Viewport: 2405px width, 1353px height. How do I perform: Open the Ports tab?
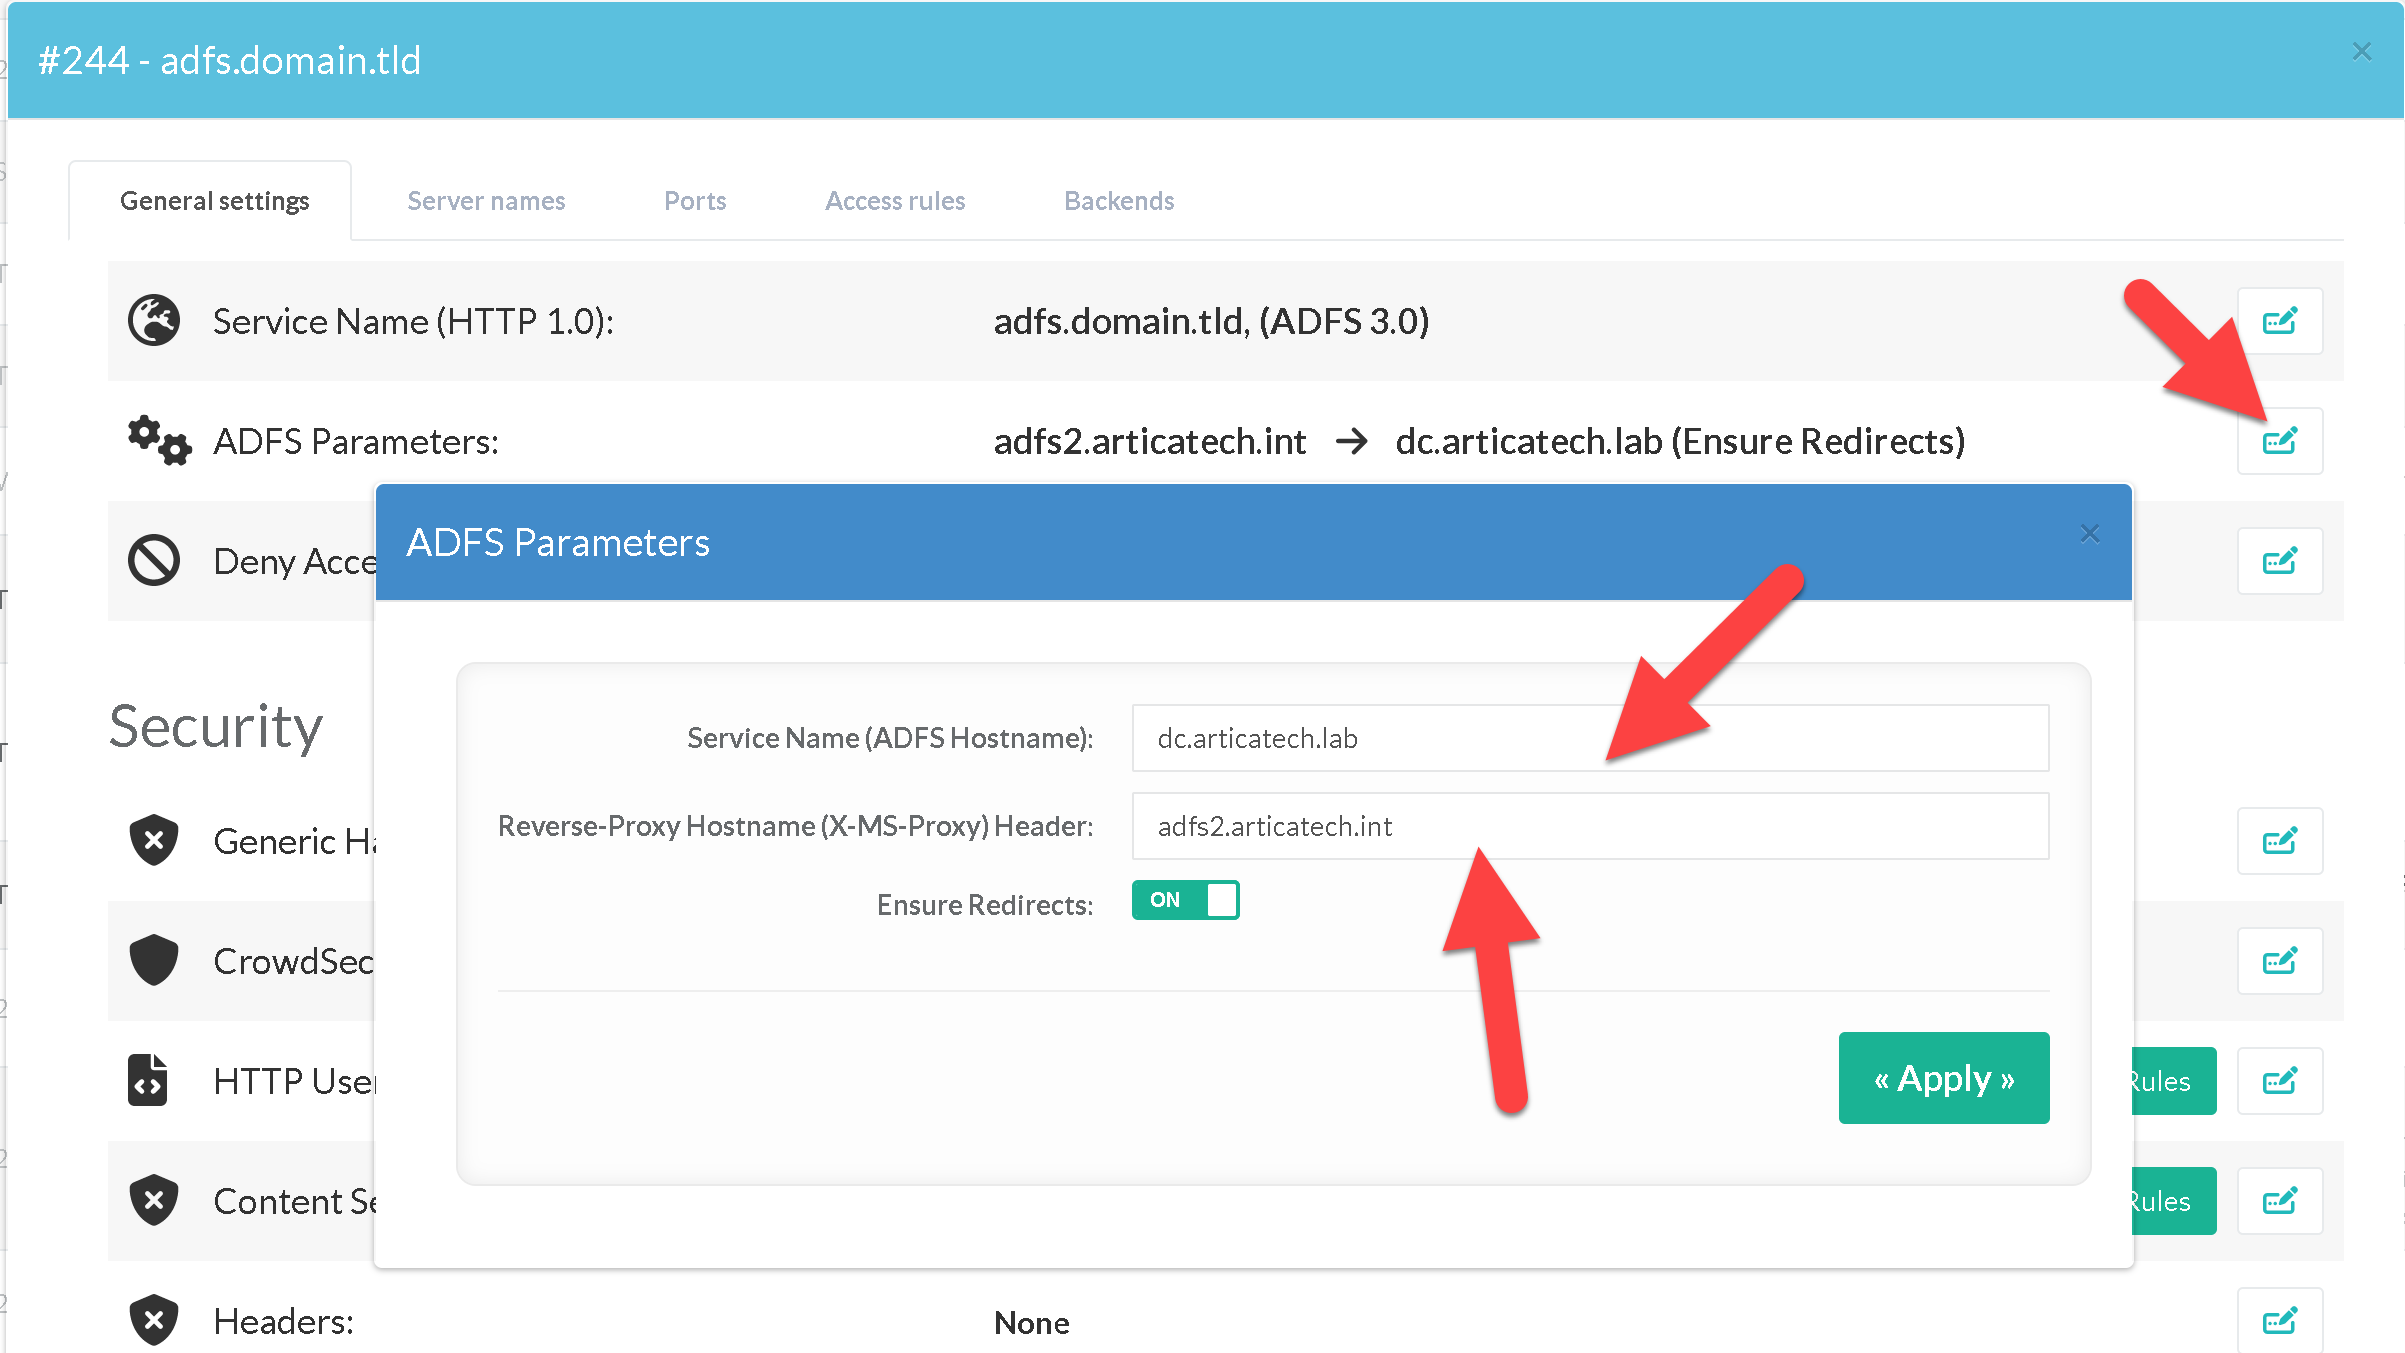tap(695, 201)
